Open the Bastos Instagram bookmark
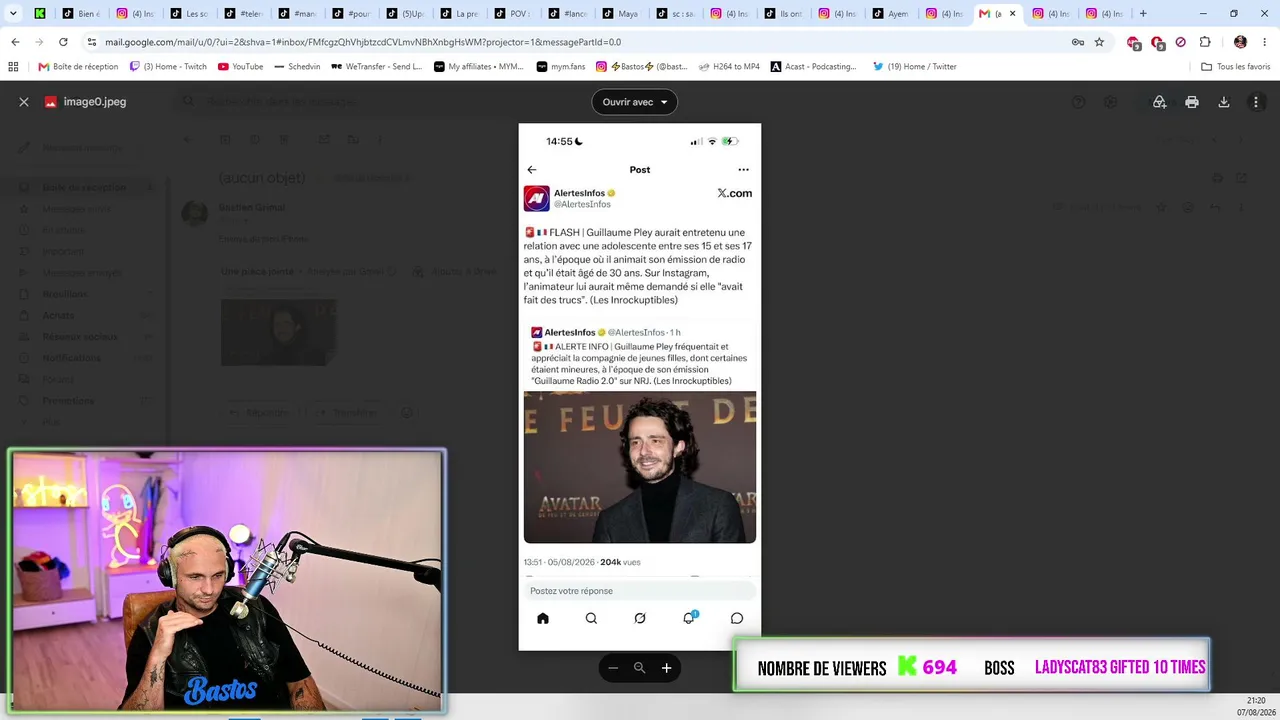 click(642, 67)
